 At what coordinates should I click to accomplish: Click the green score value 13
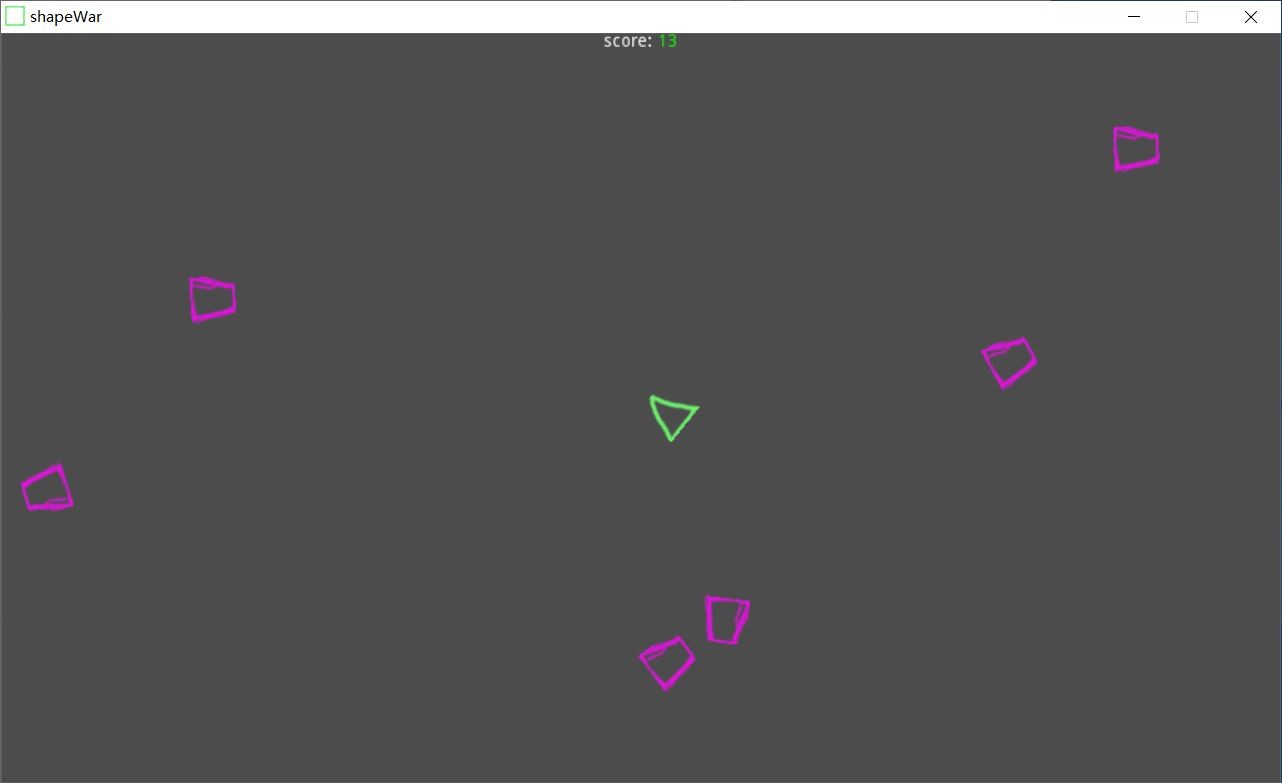pos(667,41)
